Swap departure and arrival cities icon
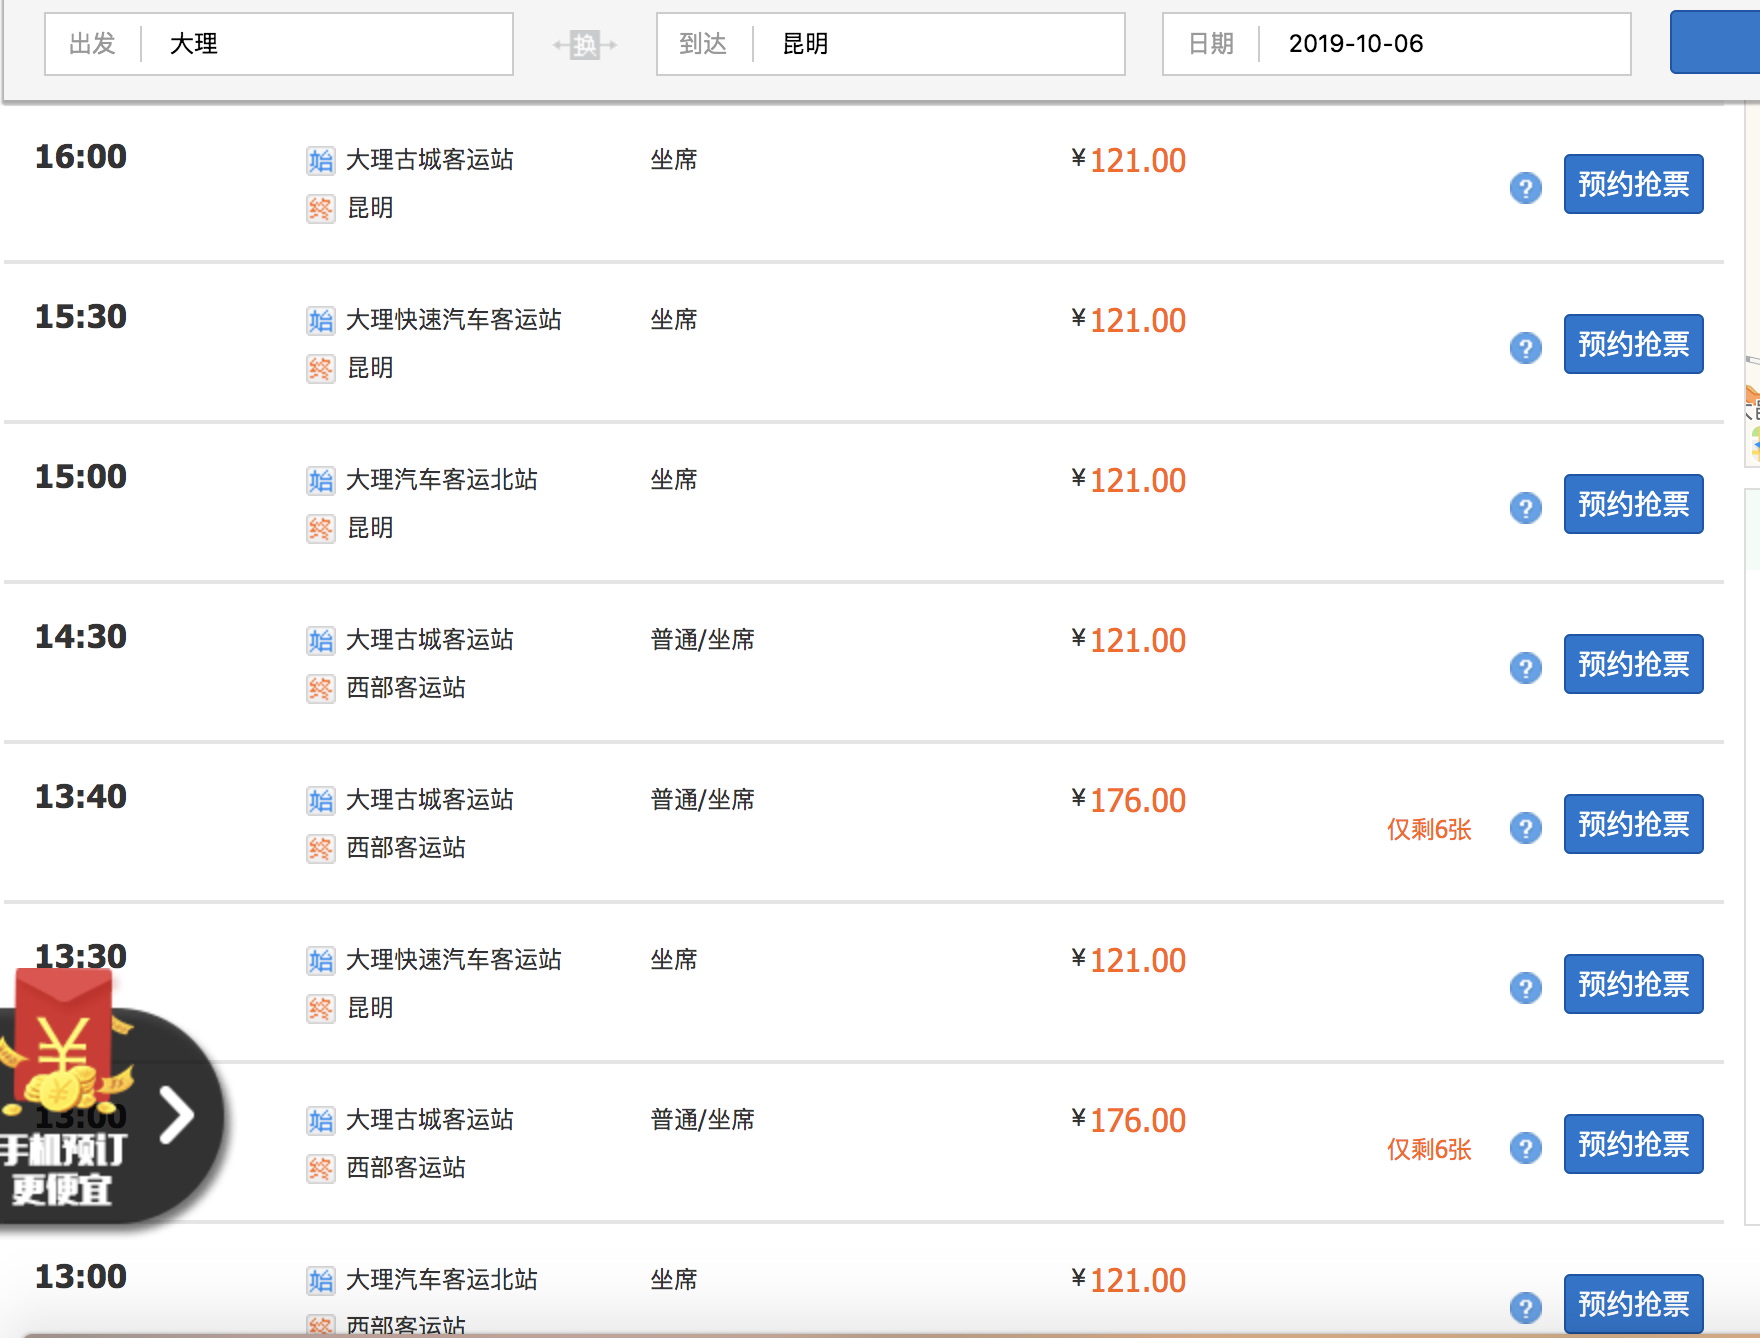 (585, 44)
